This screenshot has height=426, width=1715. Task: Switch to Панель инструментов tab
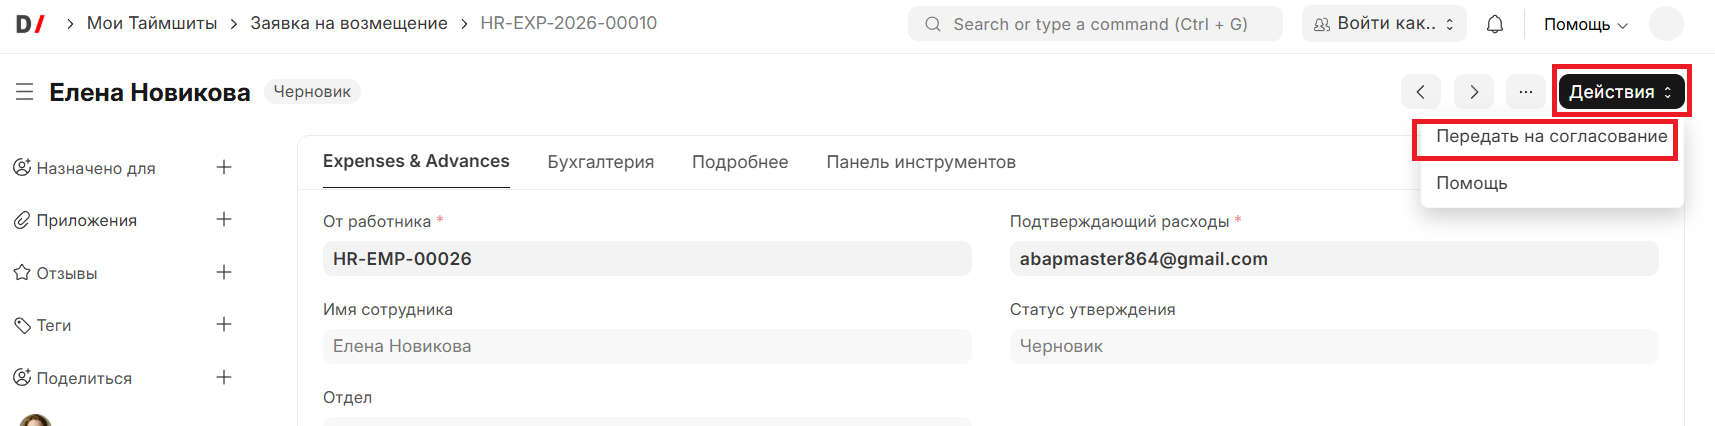(921, 162)
